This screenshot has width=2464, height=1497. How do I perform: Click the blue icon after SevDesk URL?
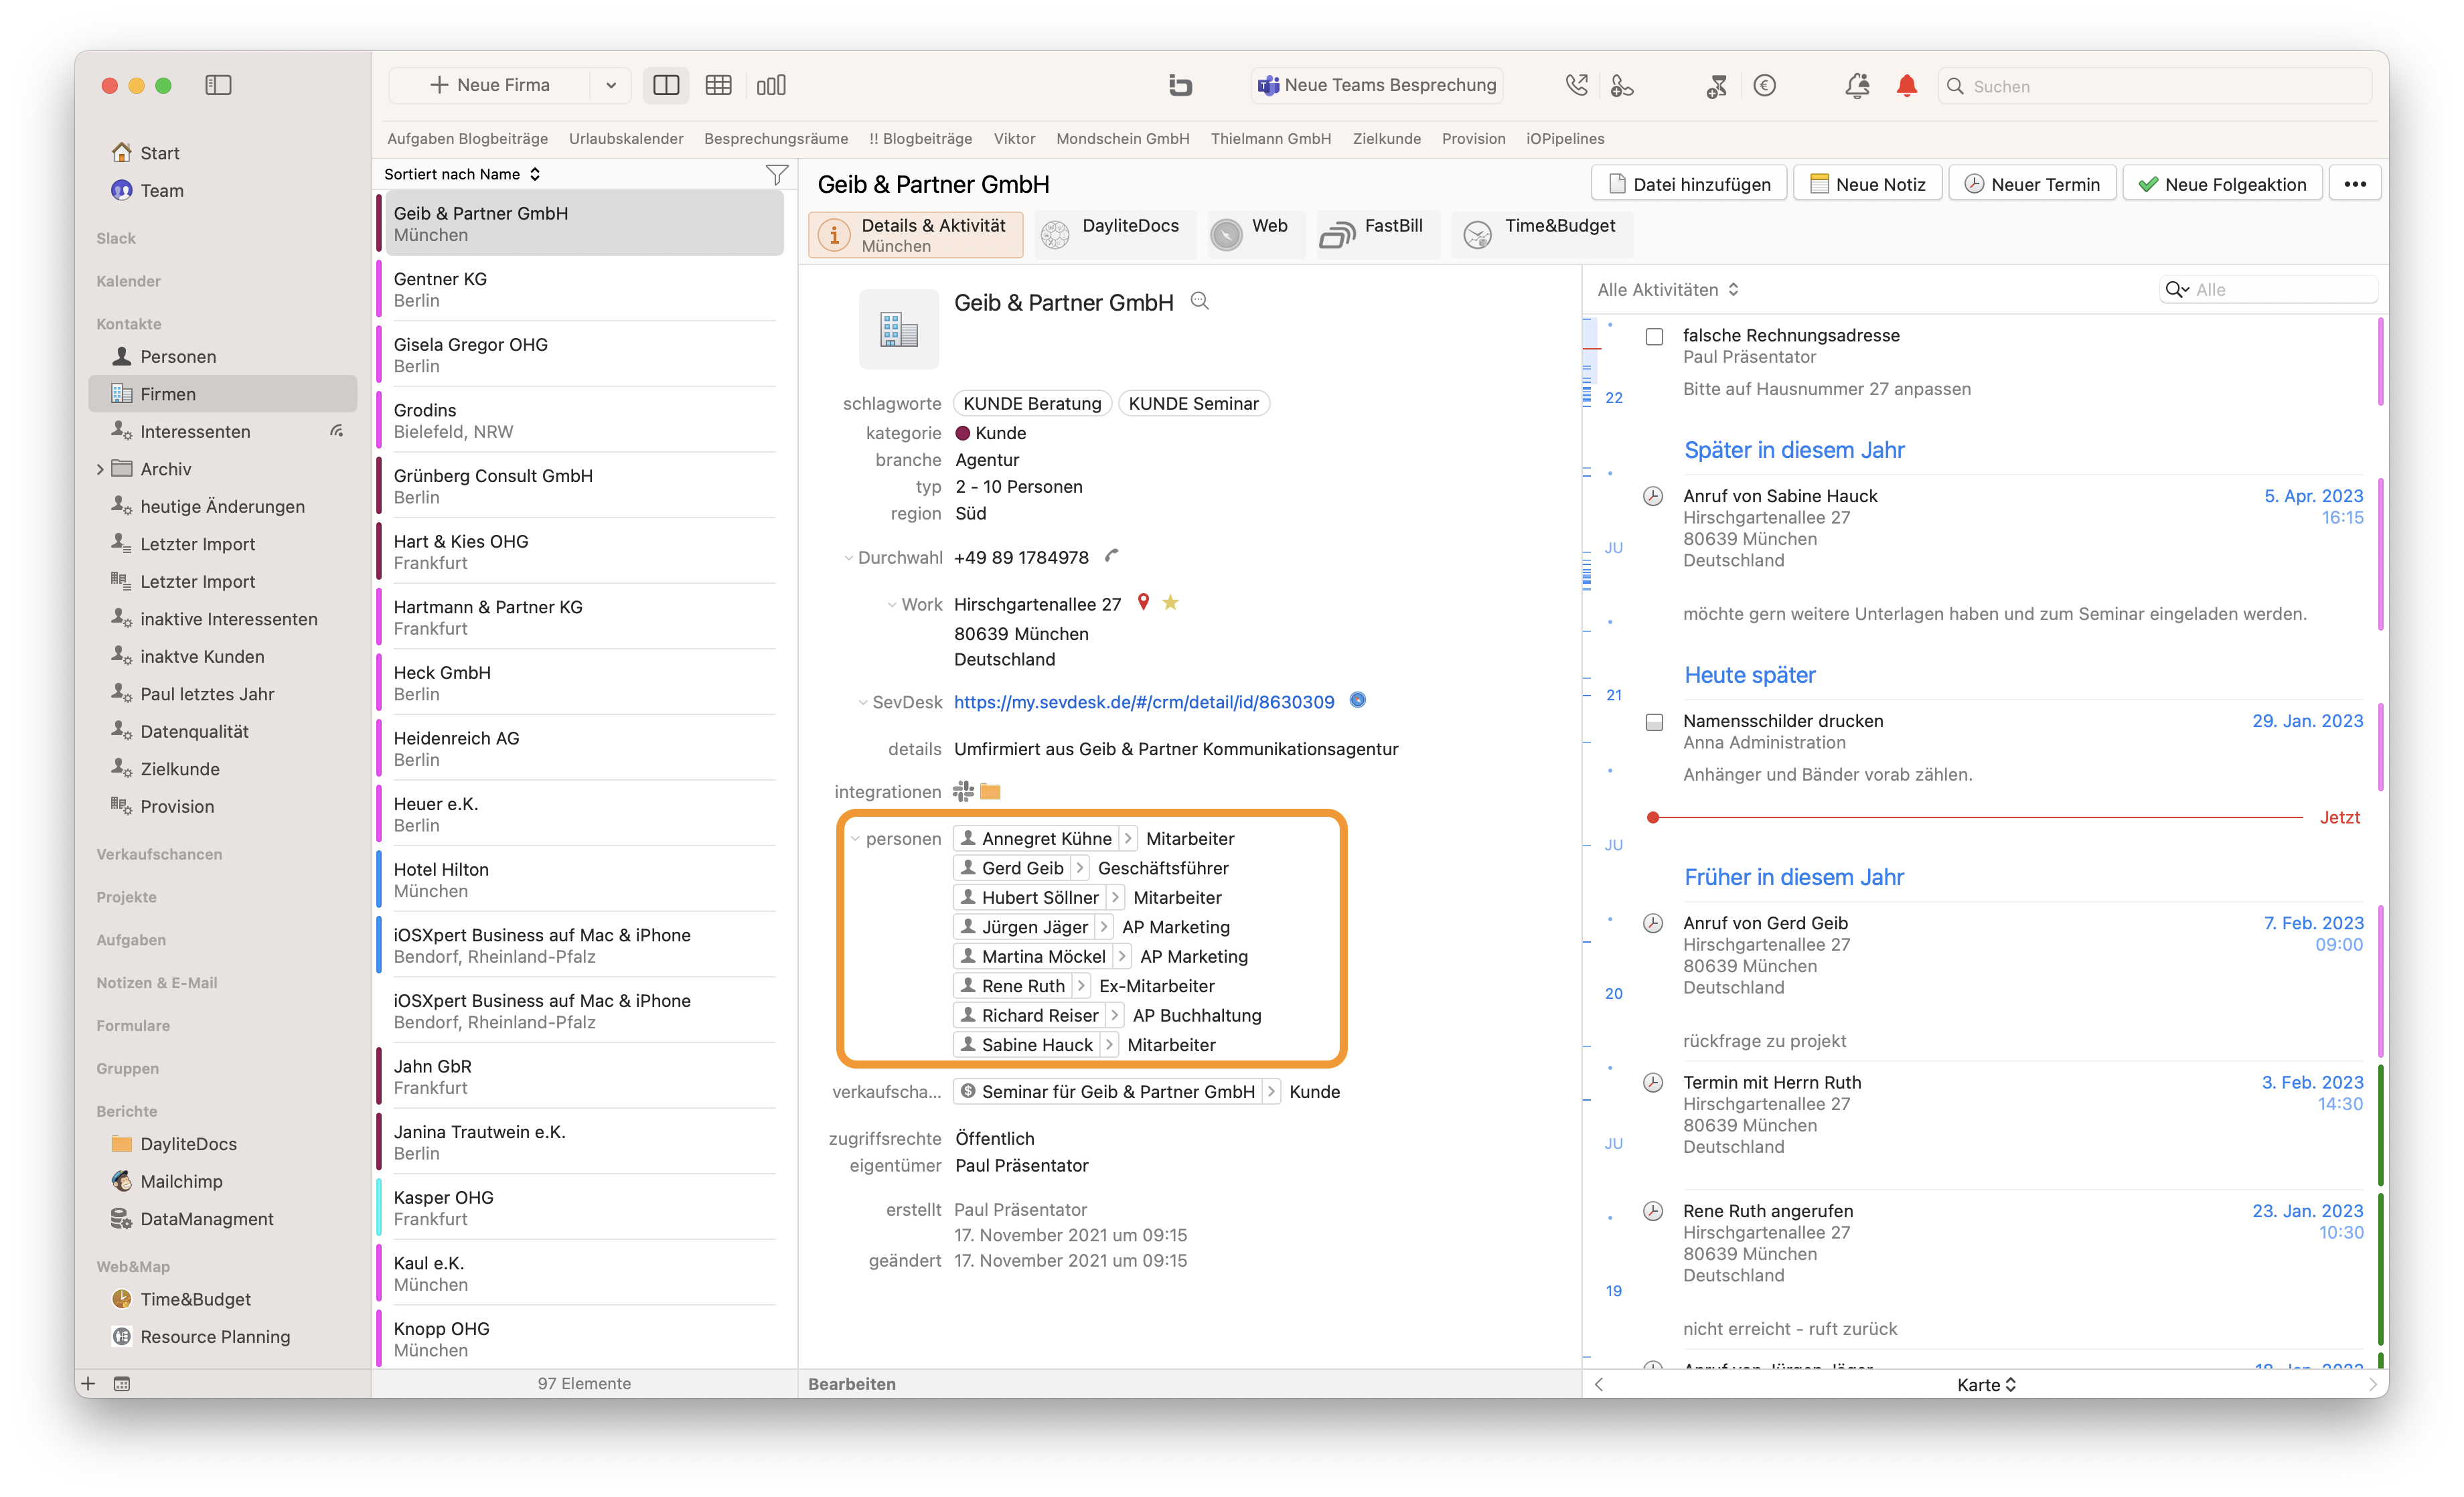click(1358, 700)
